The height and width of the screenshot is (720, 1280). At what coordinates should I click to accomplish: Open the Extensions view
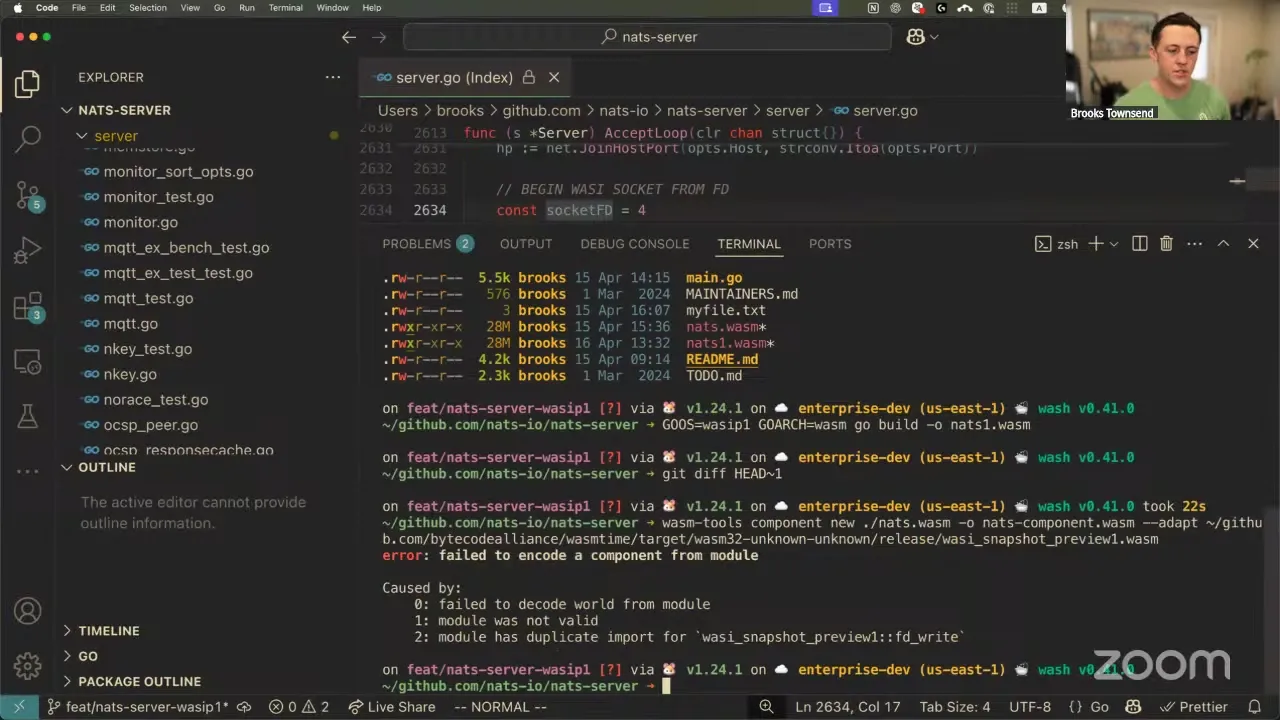28,306
